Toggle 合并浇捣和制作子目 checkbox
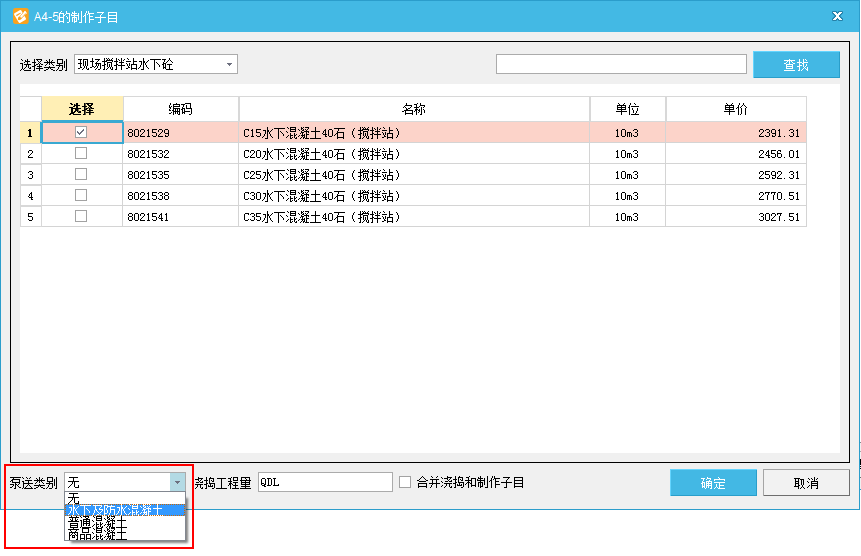Screen dimensions: 861x556 pos(405,482)
